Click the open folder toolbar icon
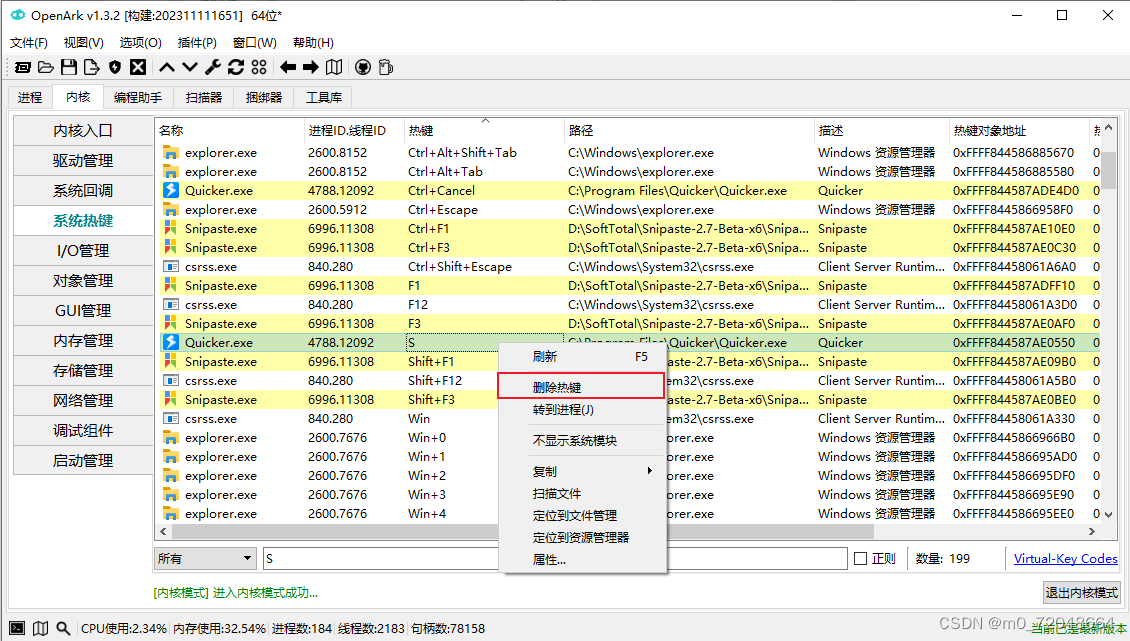Image resolution: width=1130 pixels, height=641 pixels. tap(45, 67)
